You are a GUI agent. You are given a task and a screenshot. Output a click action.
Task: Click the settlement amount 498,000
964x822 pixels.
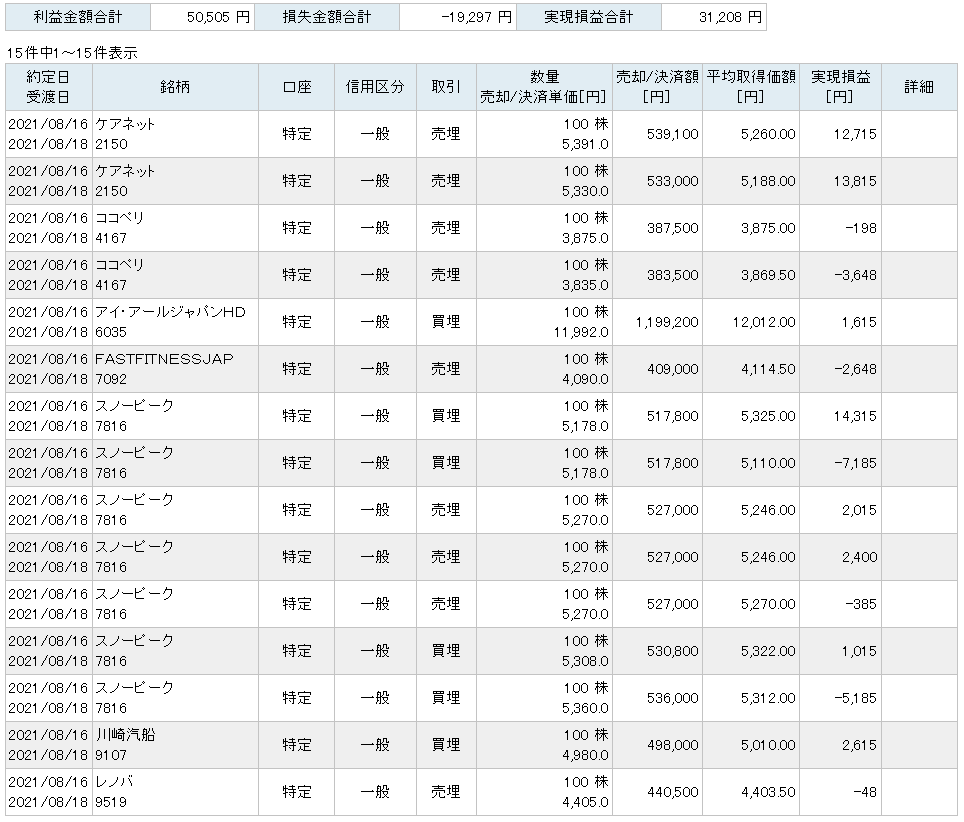[673, 745]
